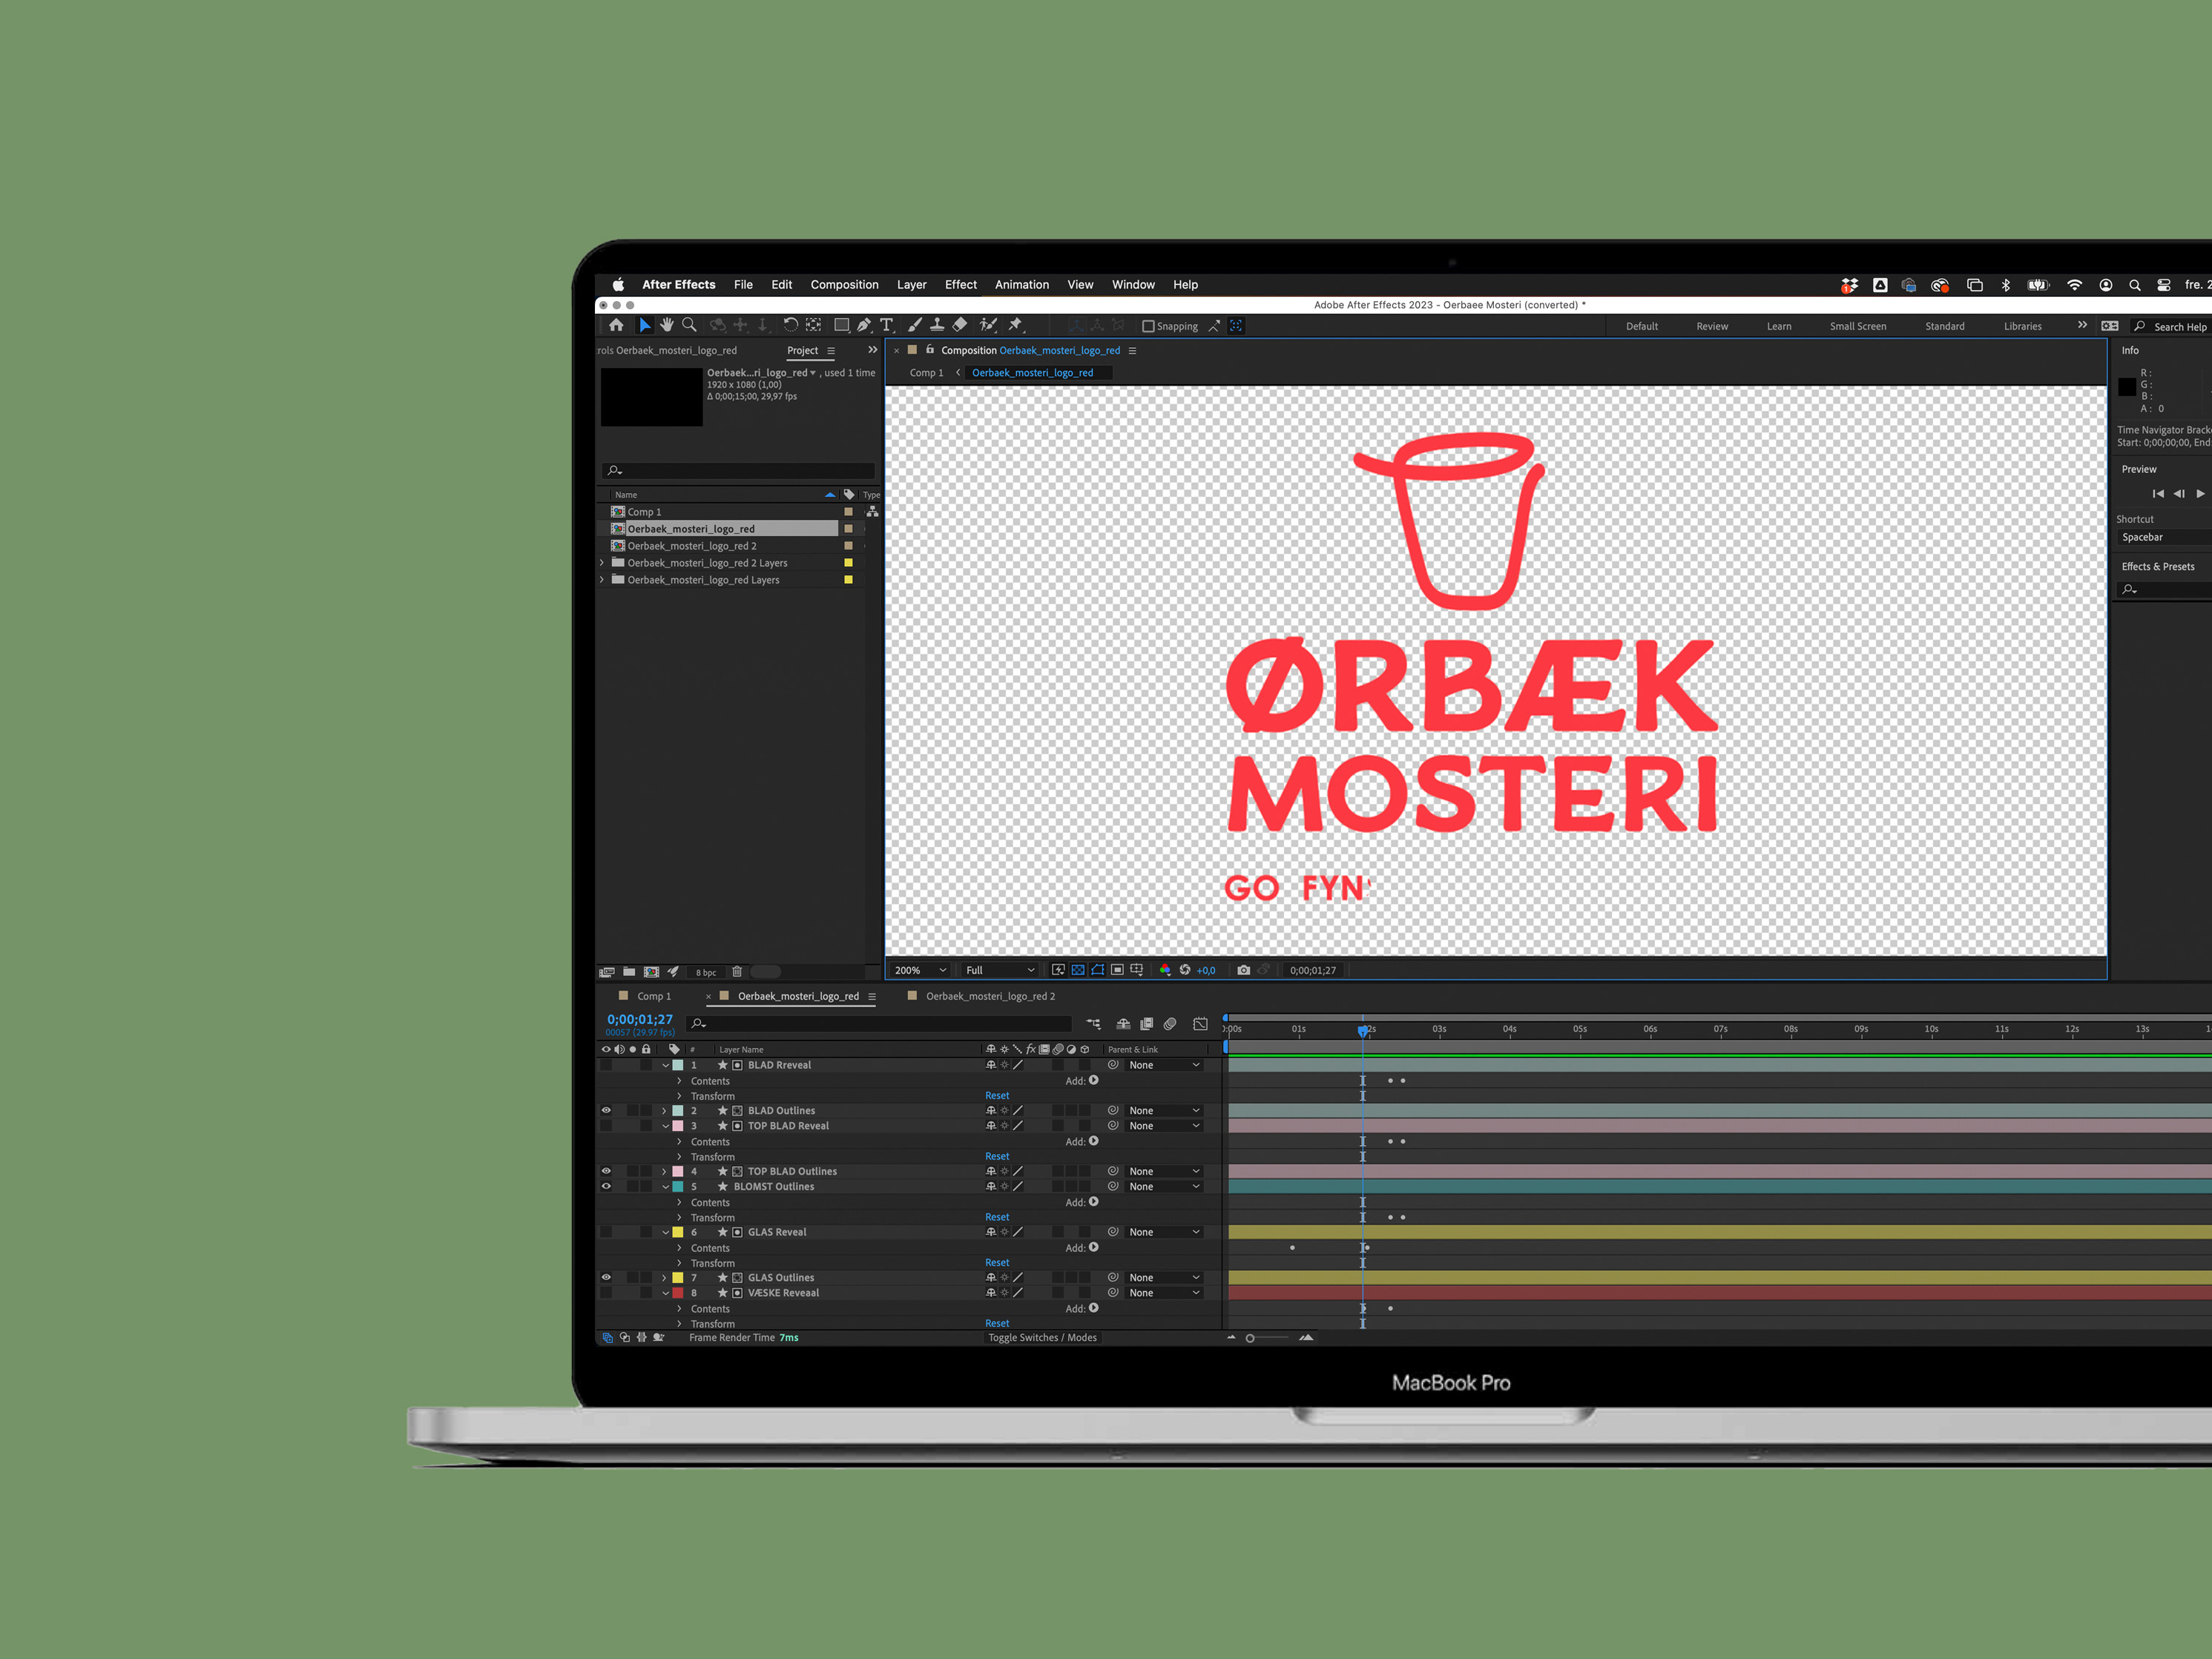Show the VÆSKE Reveaal layer visibility box
Image resolution: width=2212 pixels, height=1659 pixels.
click(x=606, y=1293)
